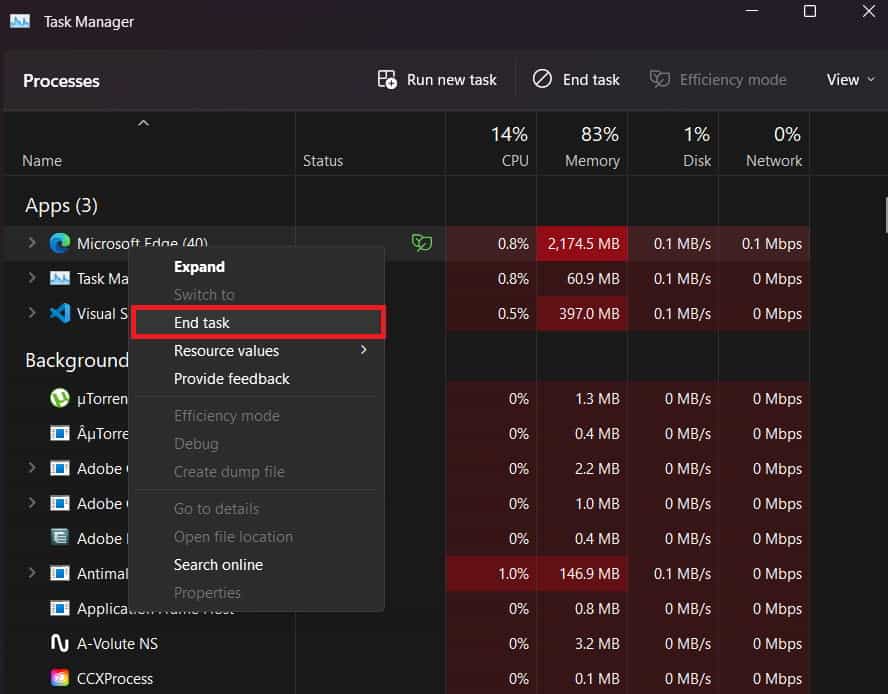Screen dimensions: 888x694
Task: Click the Microsoft Edge app icon
Action: [60, 243]
